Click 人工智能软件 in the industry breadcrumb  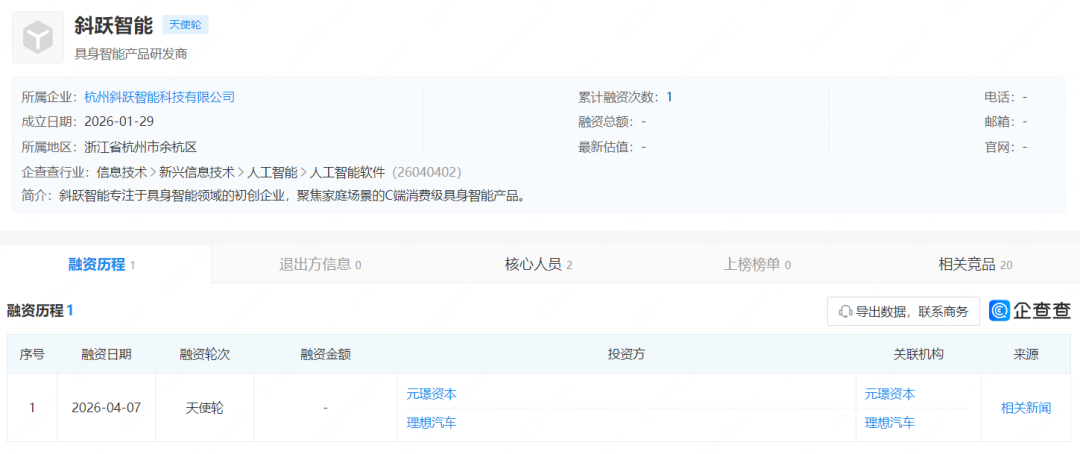348,172
